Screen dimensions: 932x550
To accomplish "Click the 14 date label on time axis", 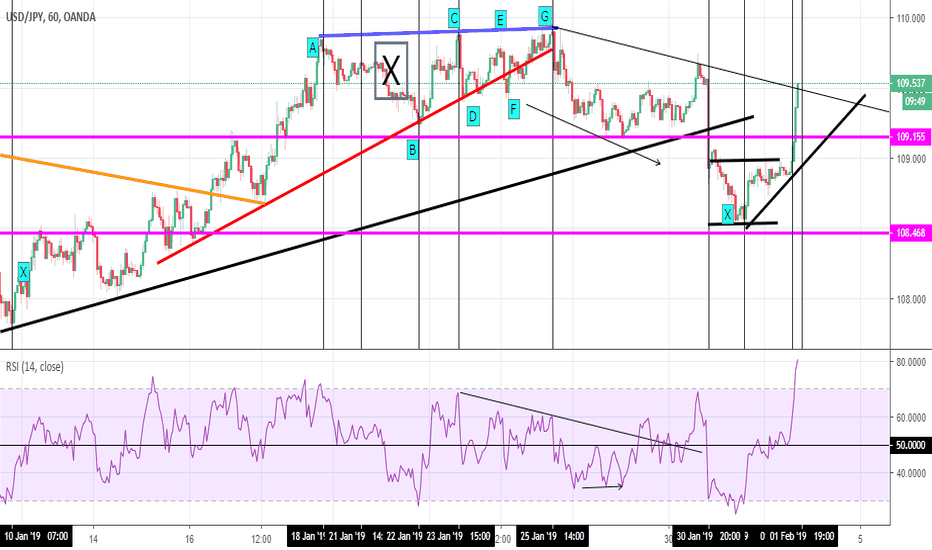I will [x=93, y=539].
